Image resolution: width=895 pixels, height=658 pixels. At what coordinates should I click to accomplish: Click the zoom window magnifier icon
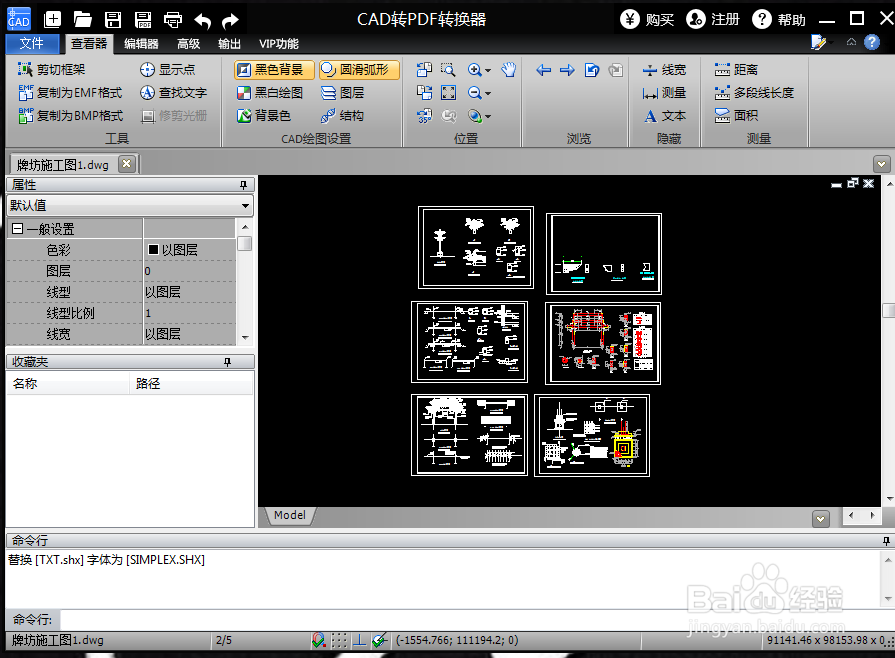tap(449, 70)
